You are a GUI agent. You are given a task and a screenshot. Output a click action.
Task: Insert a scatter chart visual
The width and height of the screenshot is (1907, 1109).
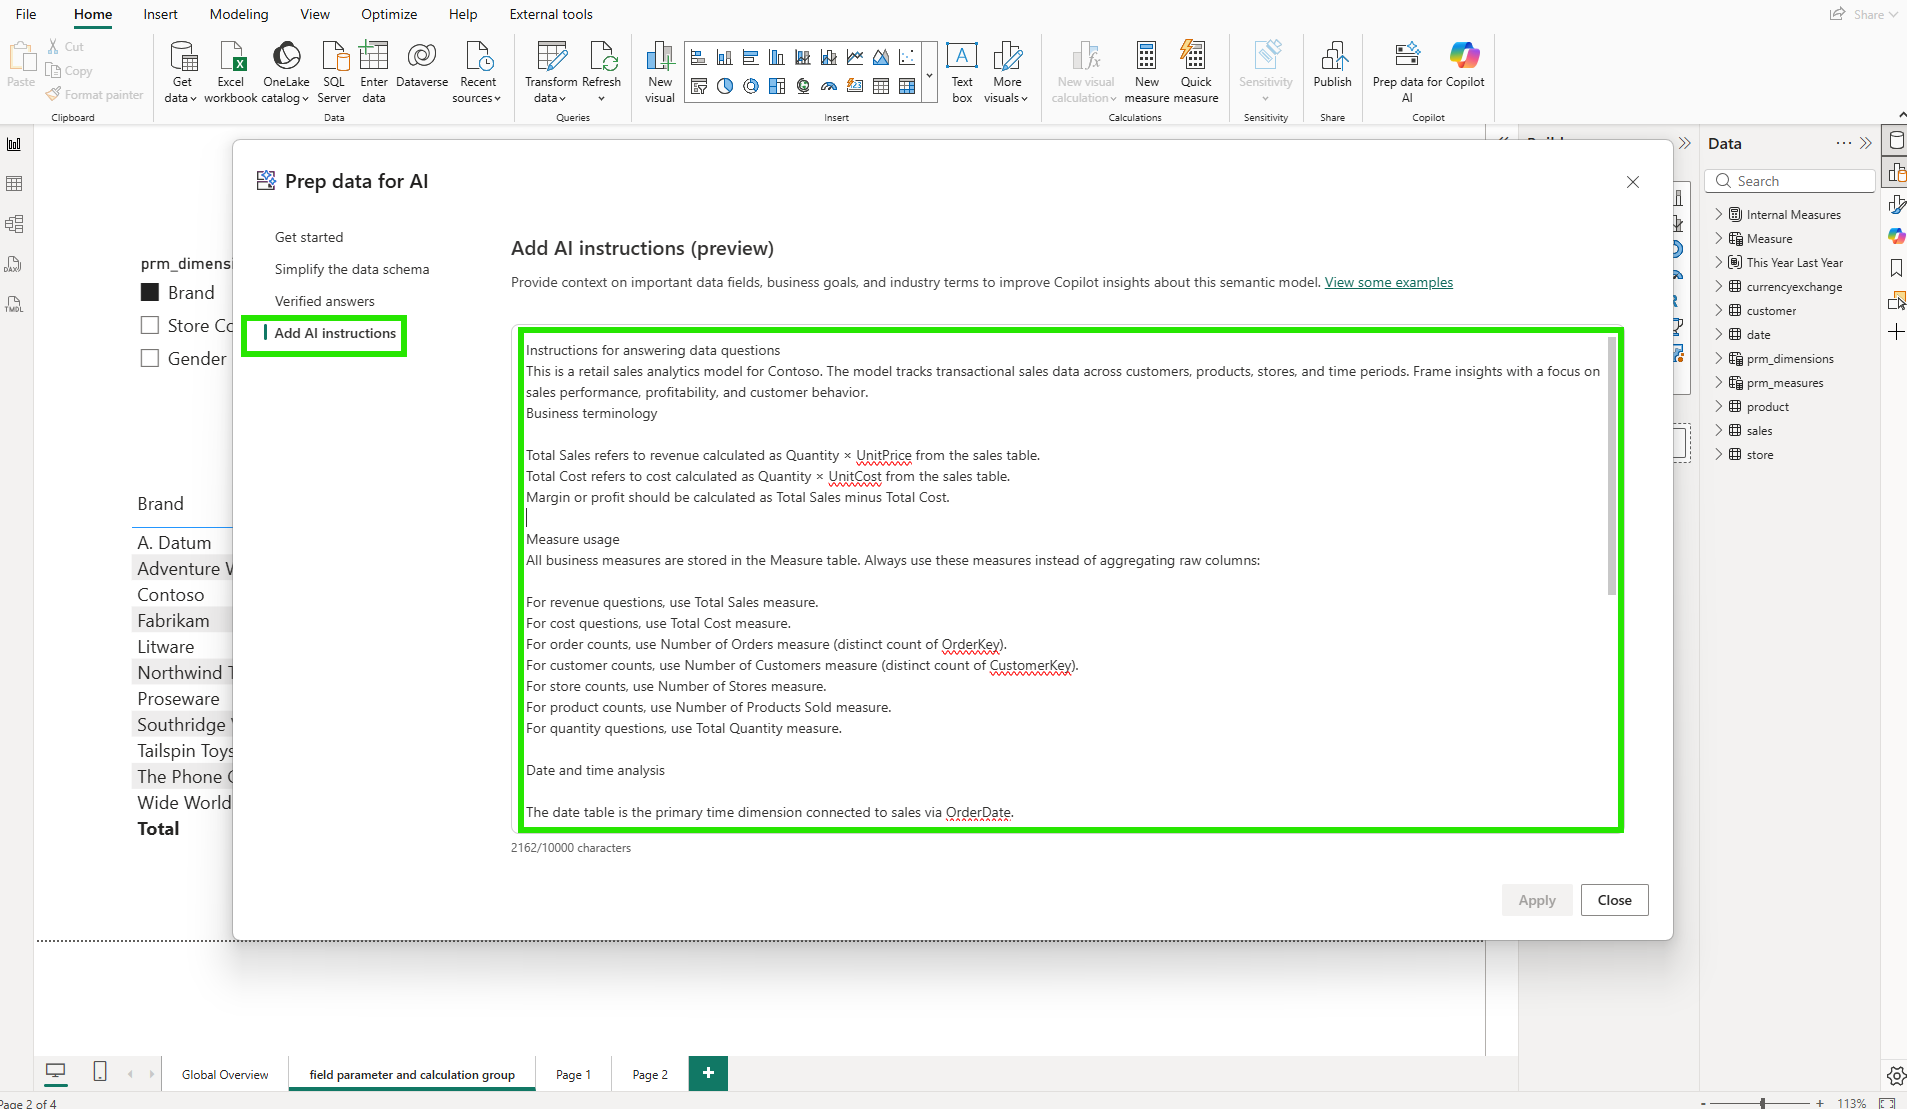click(907, 58)
